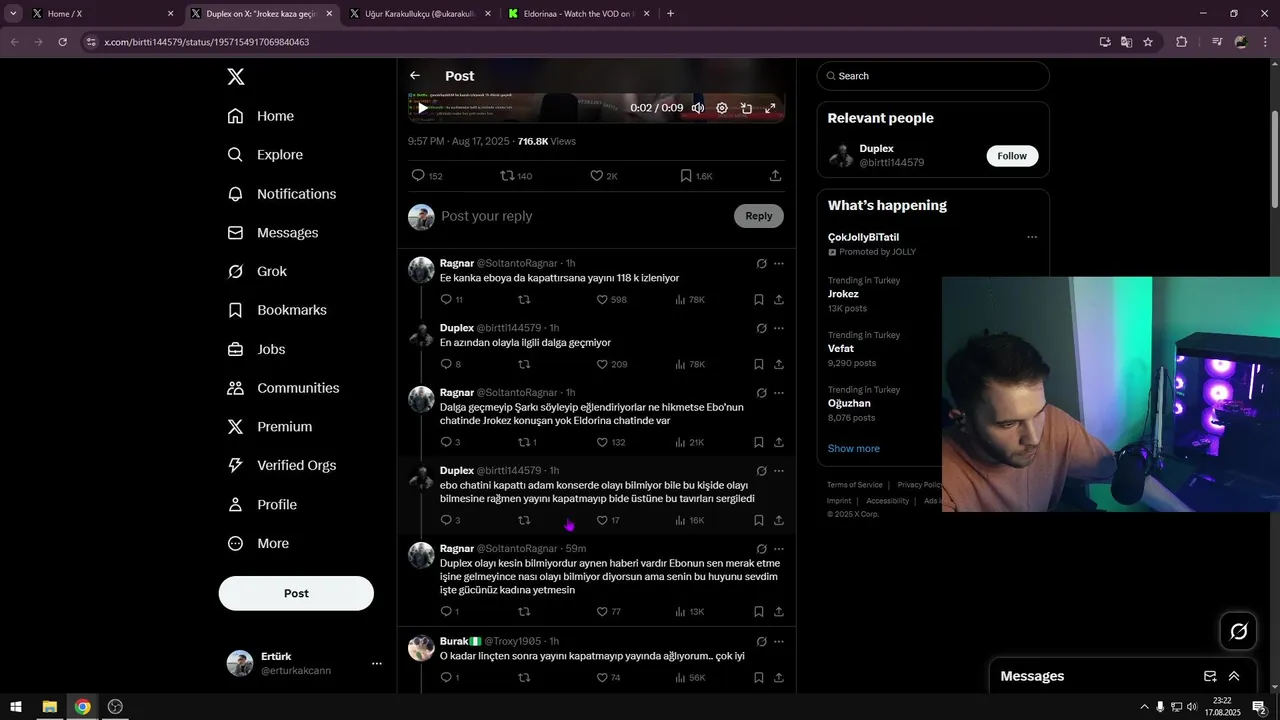
Task: Open Profile in the sidebar
Action: 262,505
